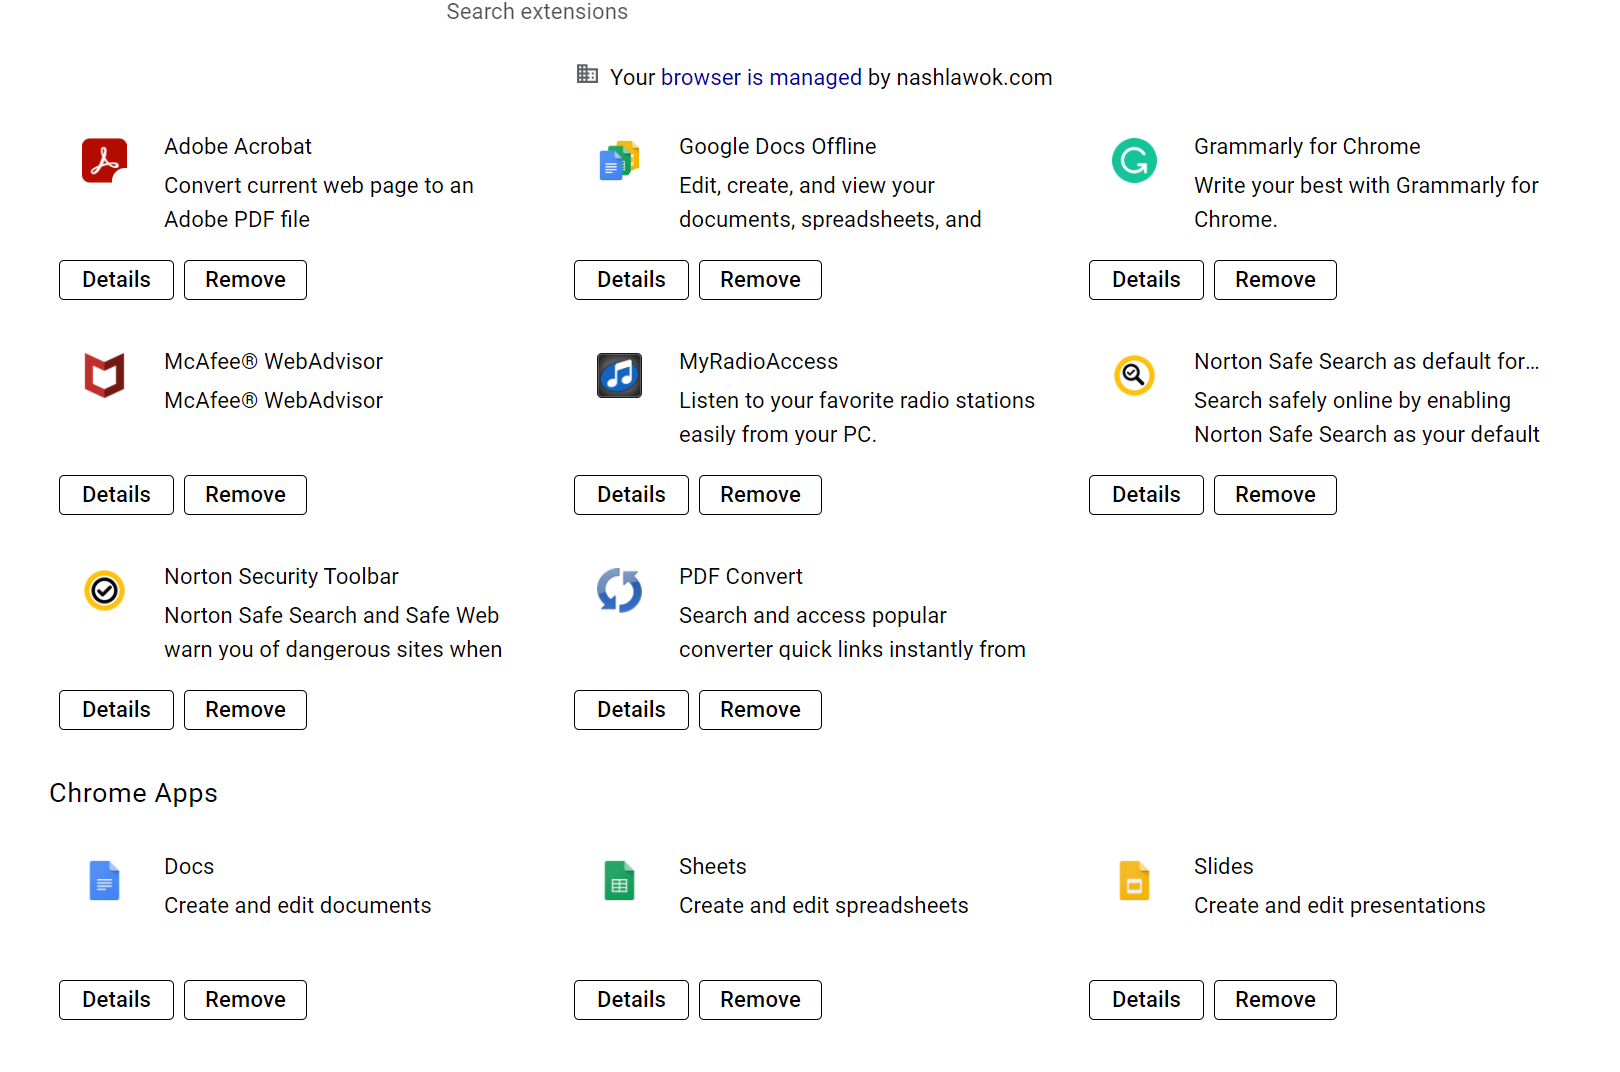Remove the MyRadioAccess extension
The image size is (1620, 1072).
coord(760,495)
